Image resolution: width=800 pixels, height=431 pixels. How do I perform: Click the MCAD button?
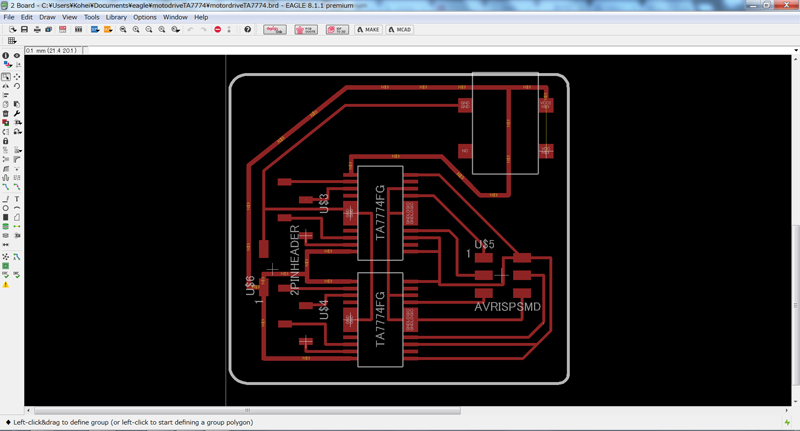(x=399, y=30)
